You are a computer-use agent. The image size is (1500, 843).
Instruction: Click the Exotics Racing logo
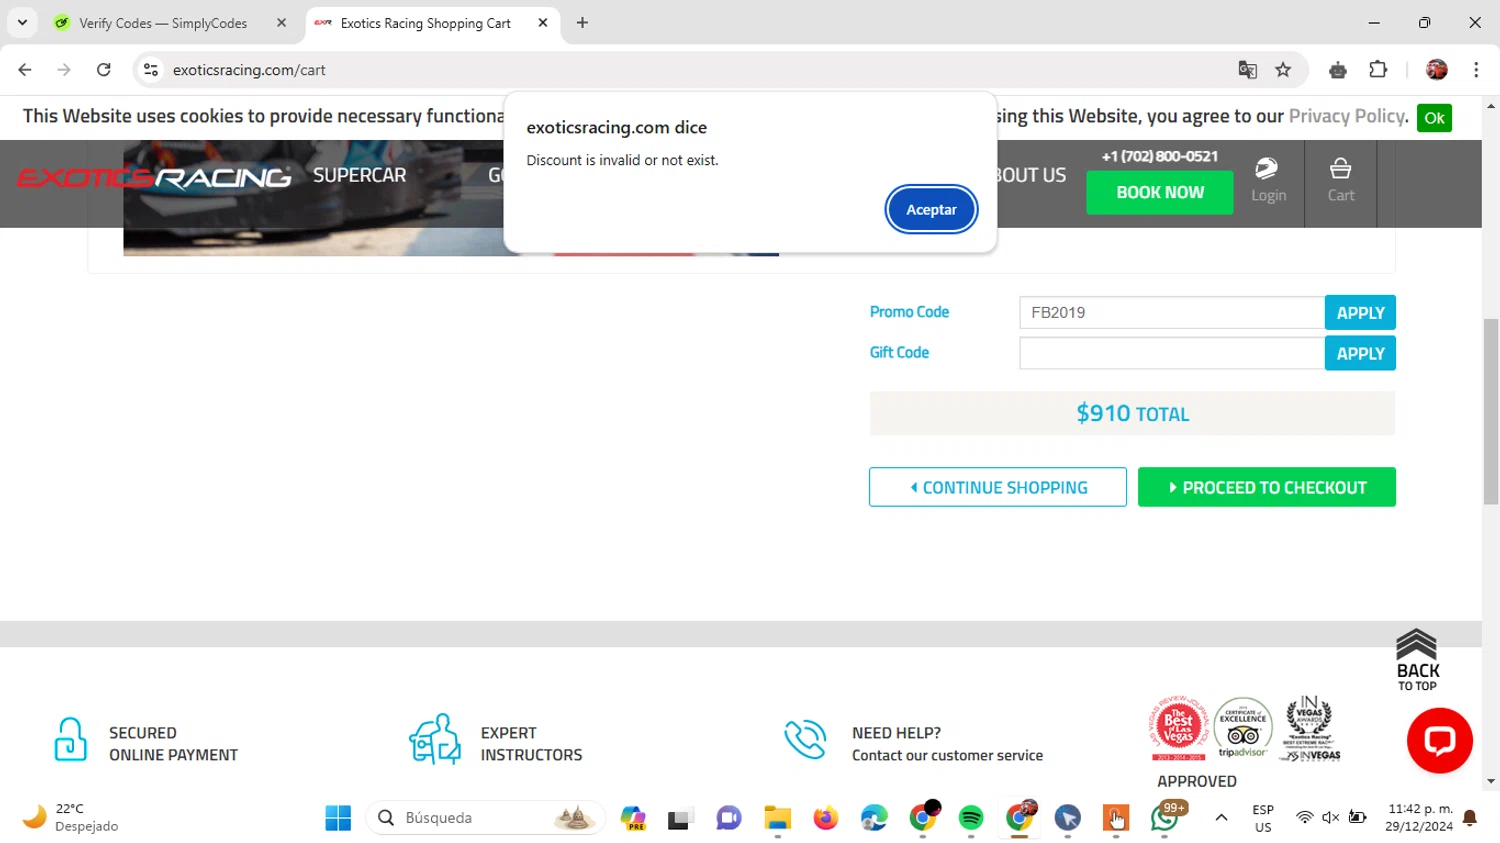[x=154, y=178]
